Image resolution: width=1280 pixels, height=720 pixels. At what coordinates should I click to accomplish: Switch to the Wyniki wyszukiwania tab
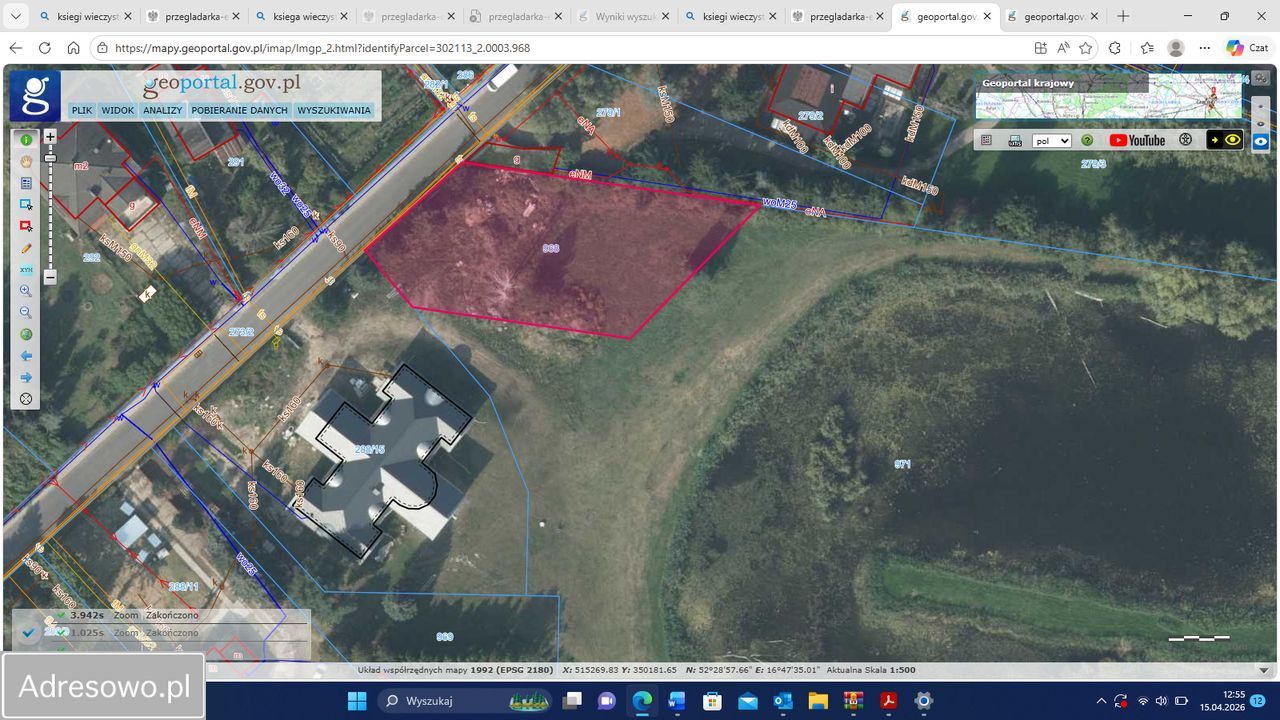[625, 17]
